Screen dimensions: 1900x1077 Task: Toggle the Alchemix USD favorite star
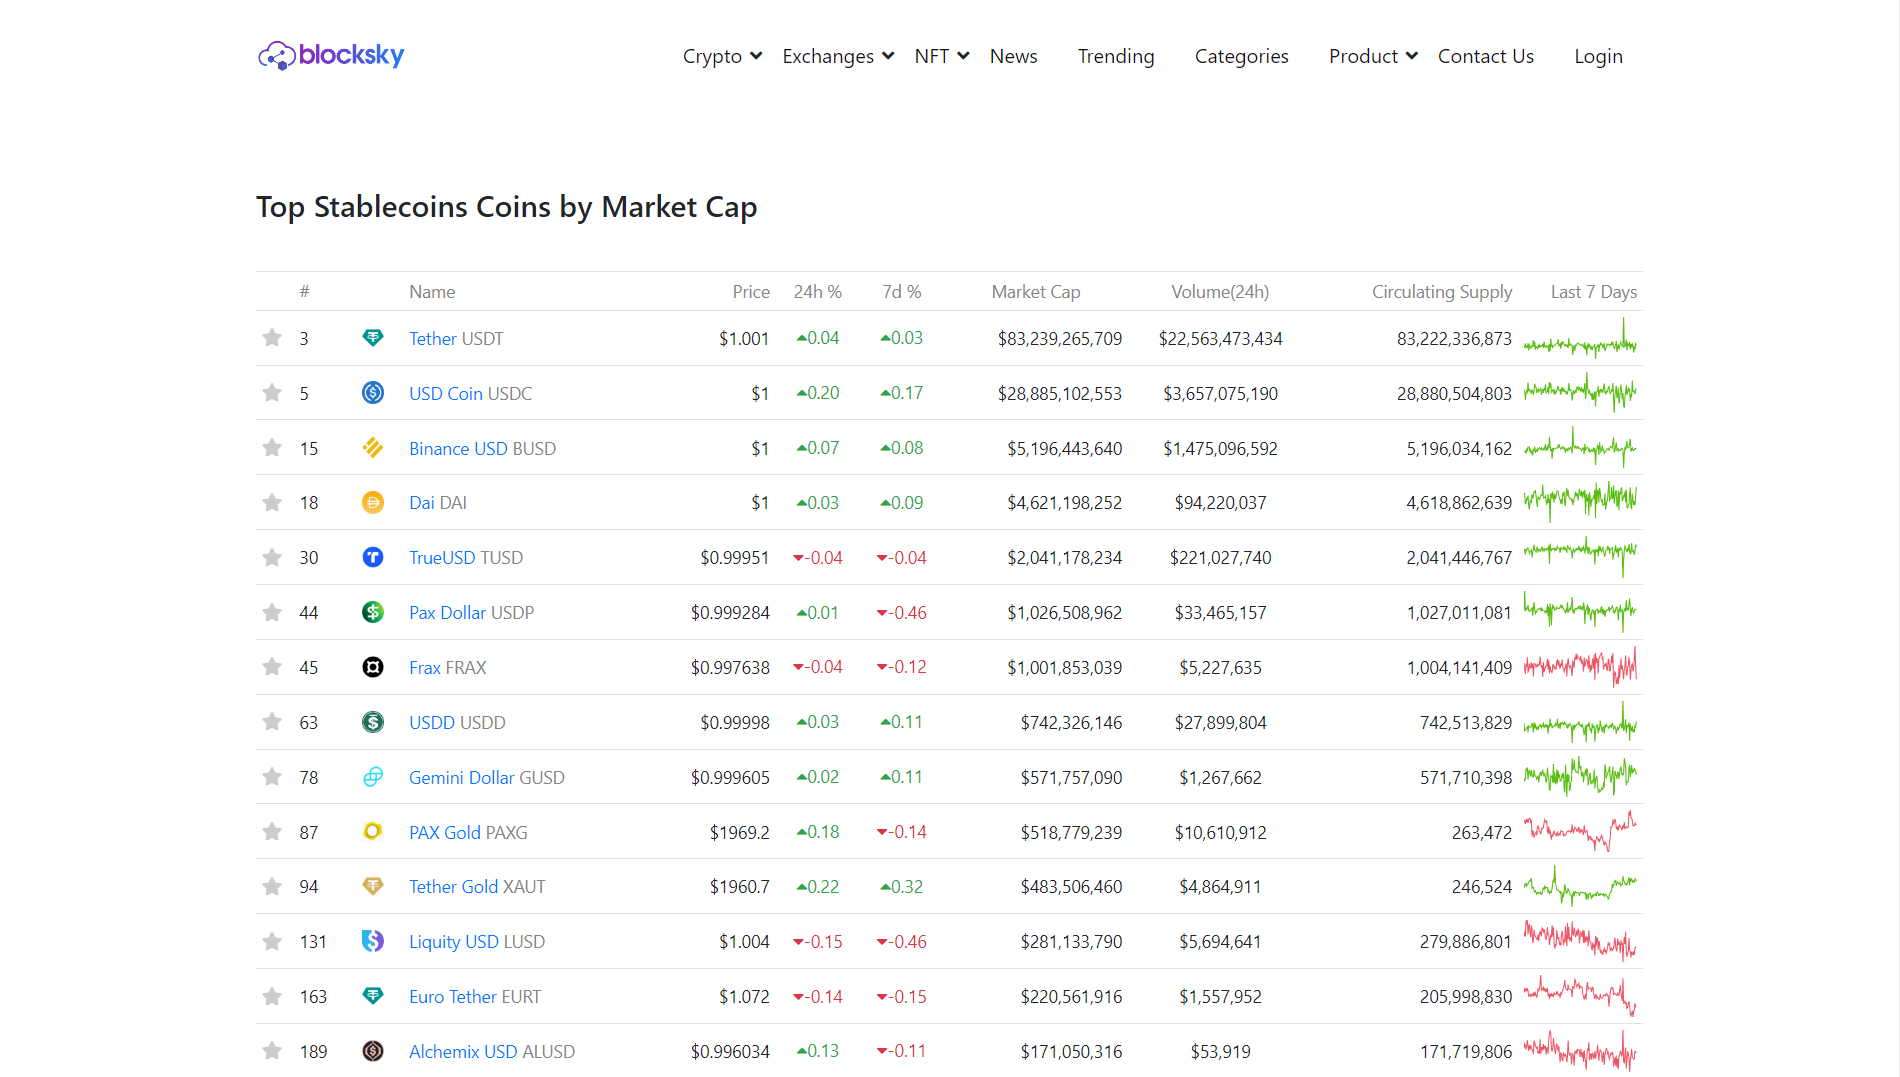272,1051
